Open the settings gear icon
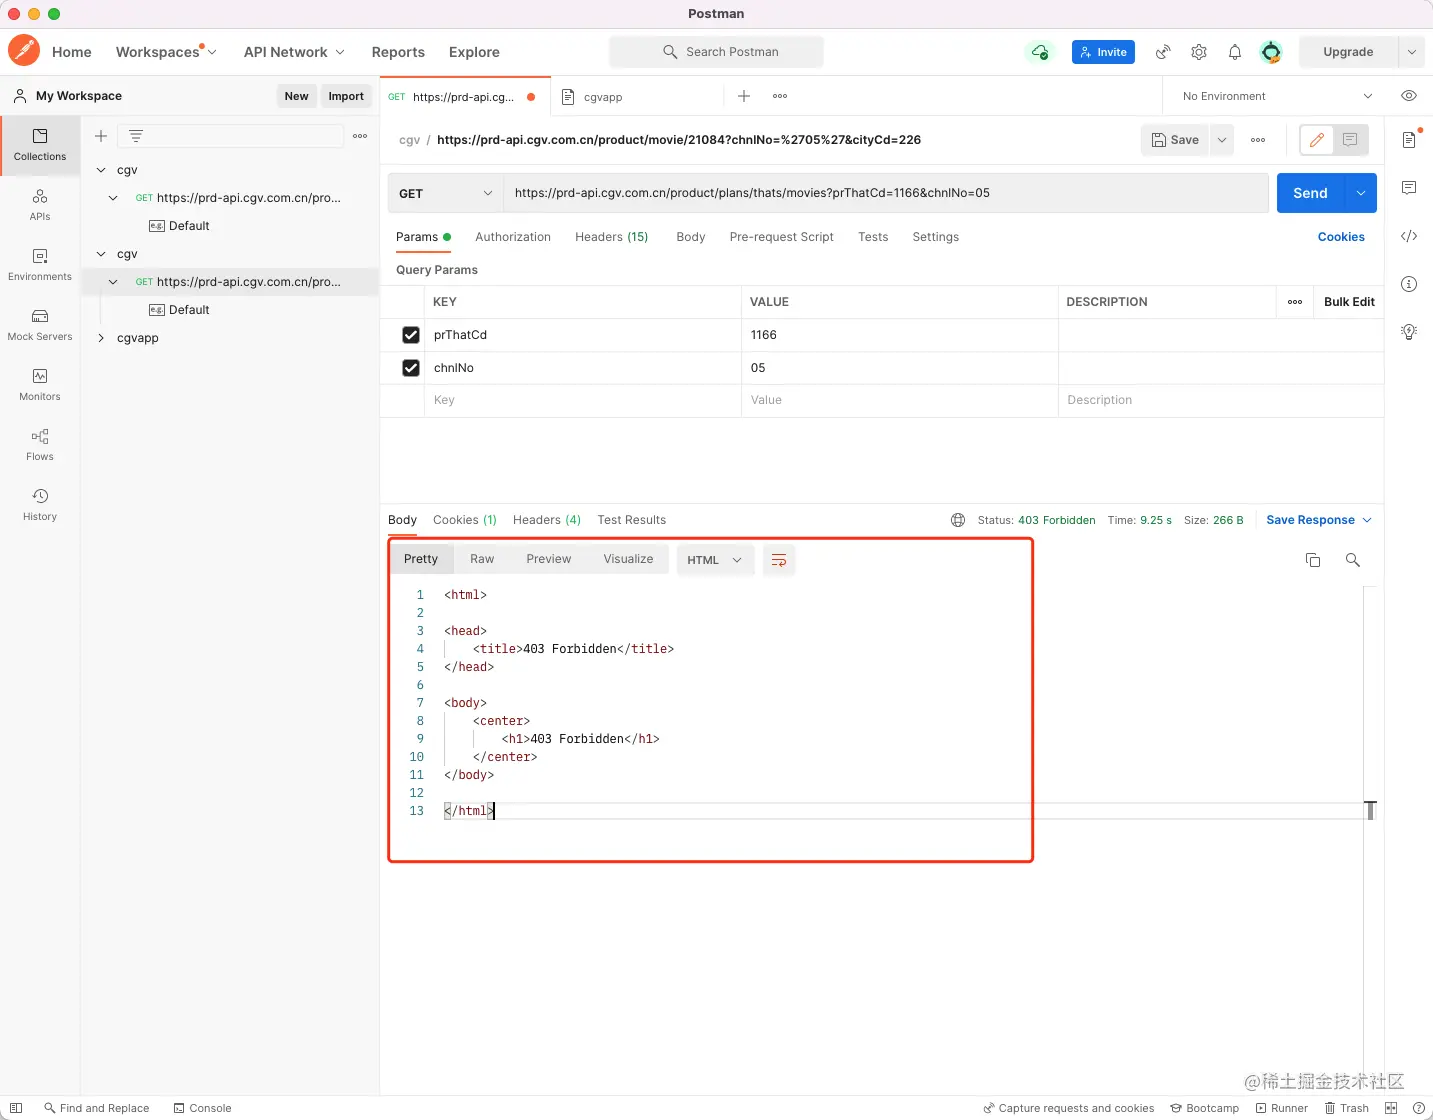Image resolution: width=1433 pixels, height=1120 pixels. click(x=1199, y=52)
